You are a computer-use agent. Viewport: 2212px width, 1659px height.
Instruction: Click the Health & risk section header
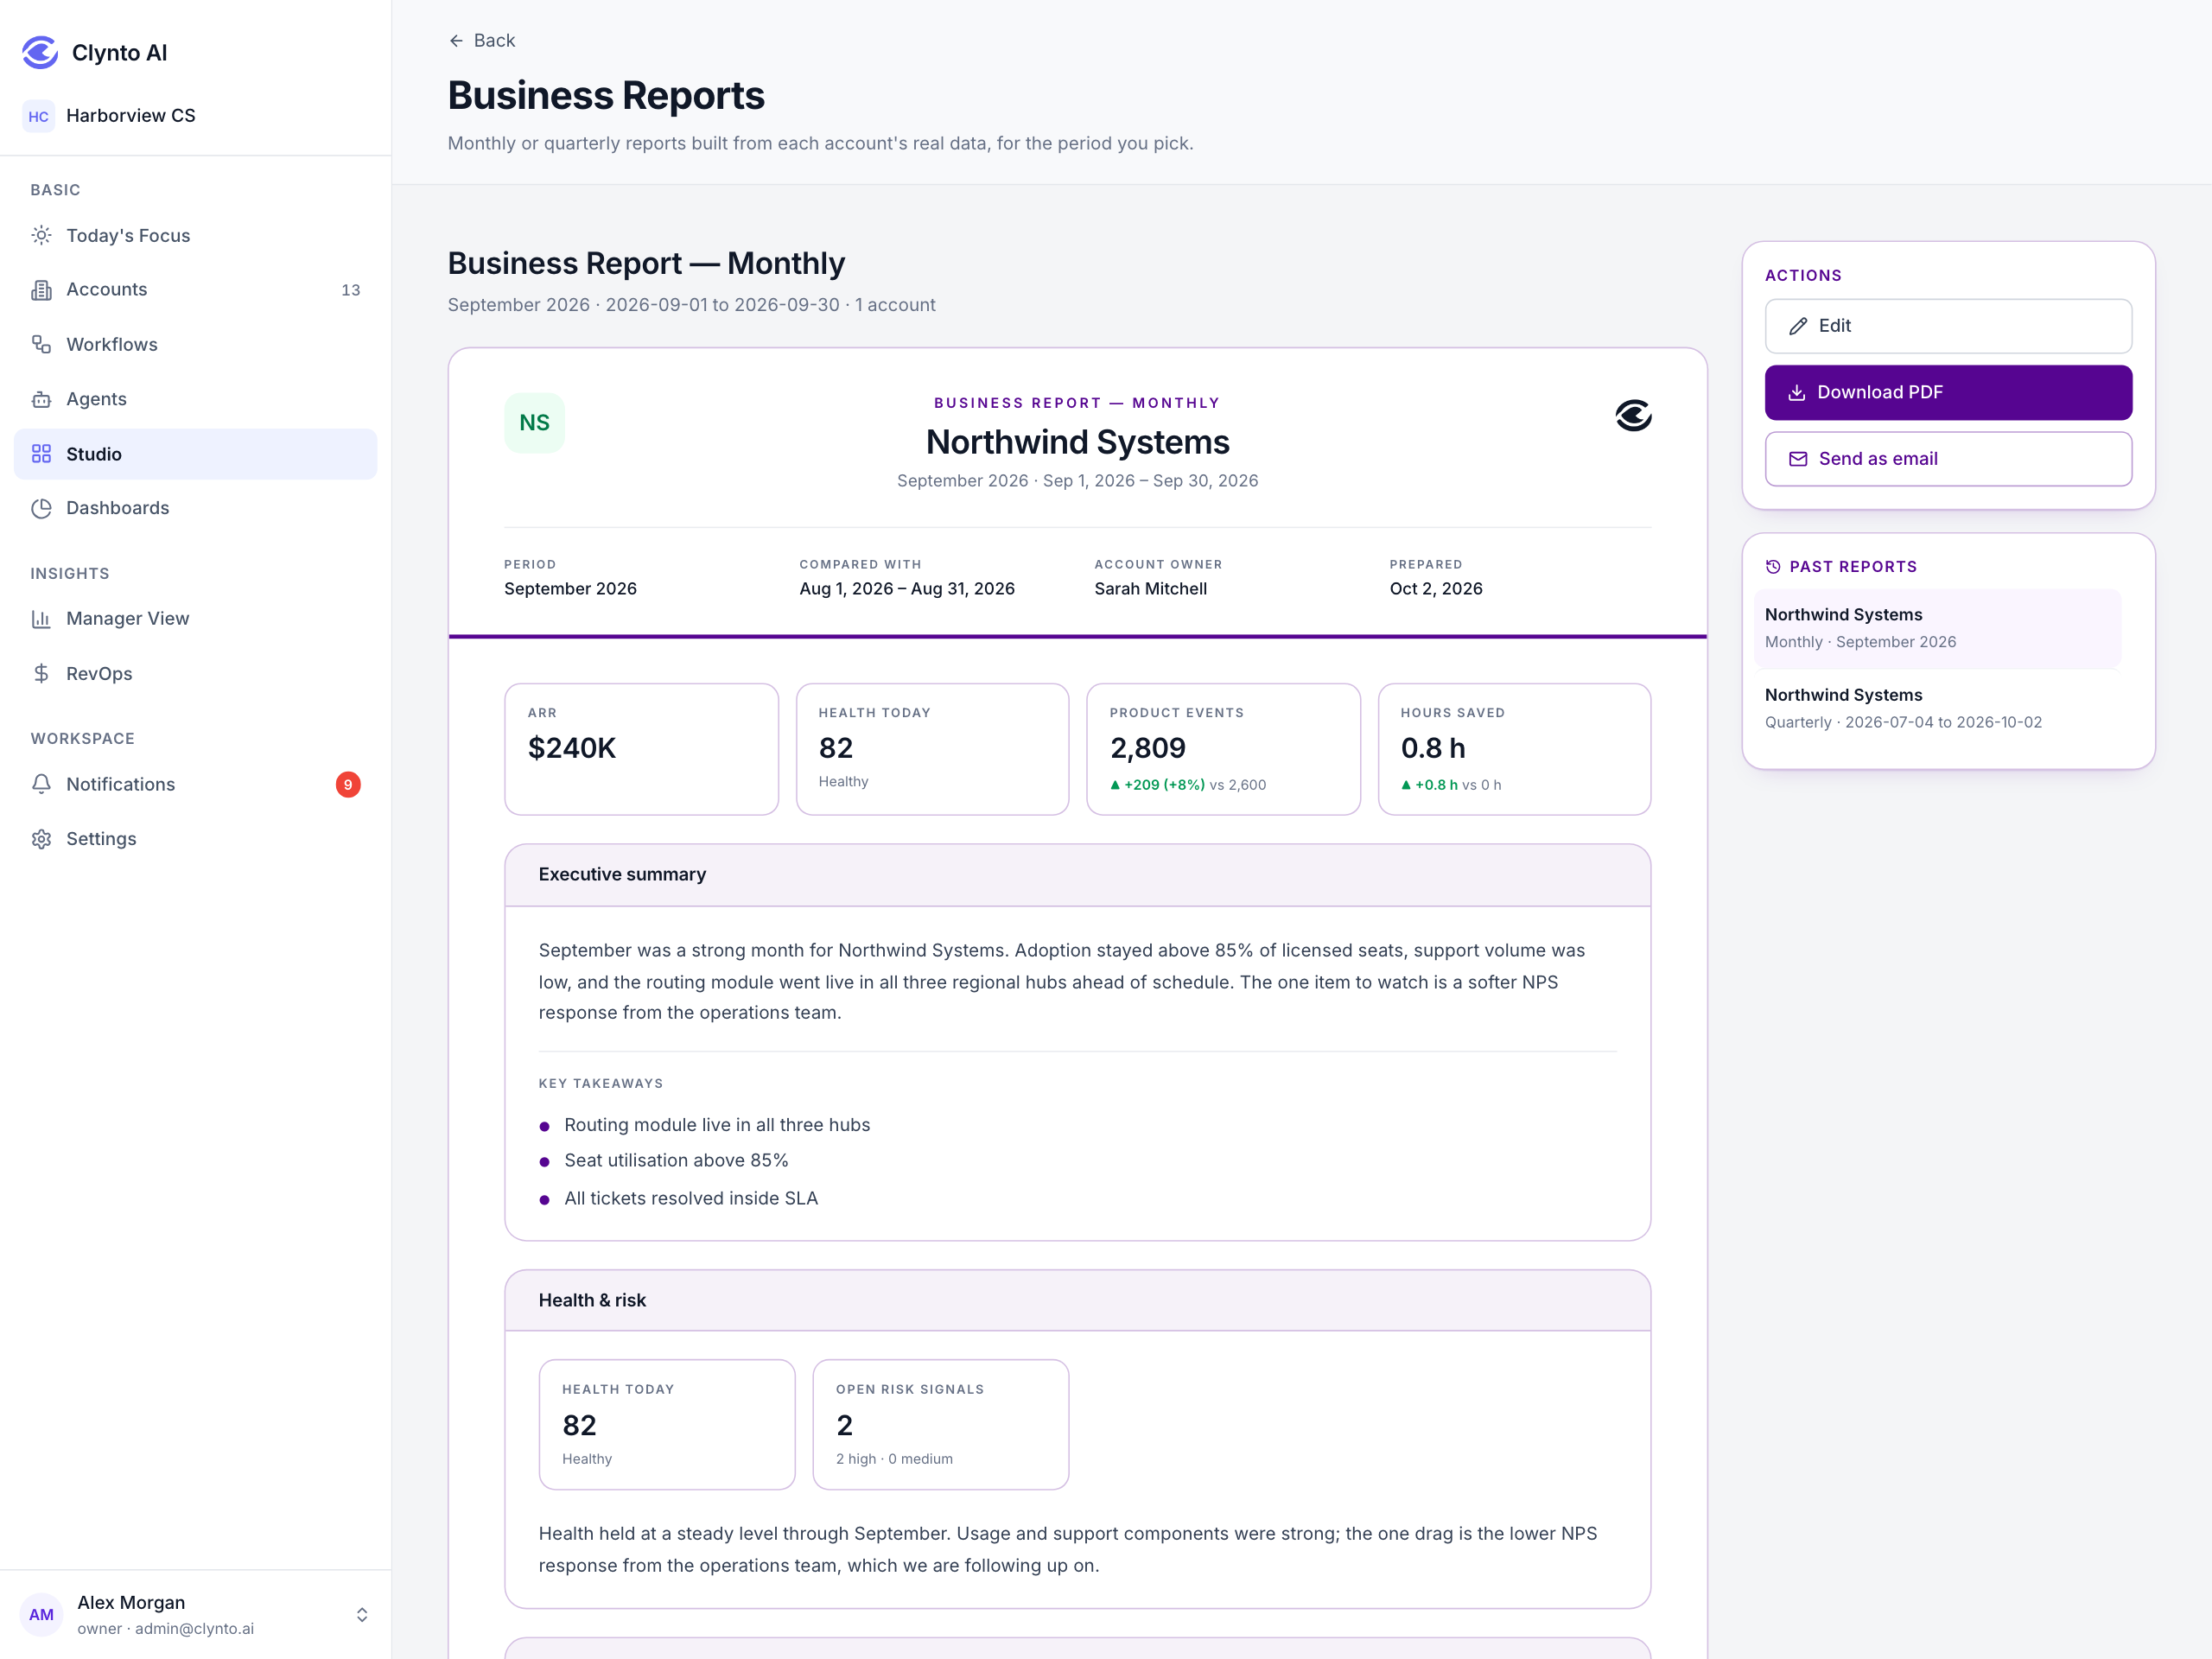point(1077,1300)
